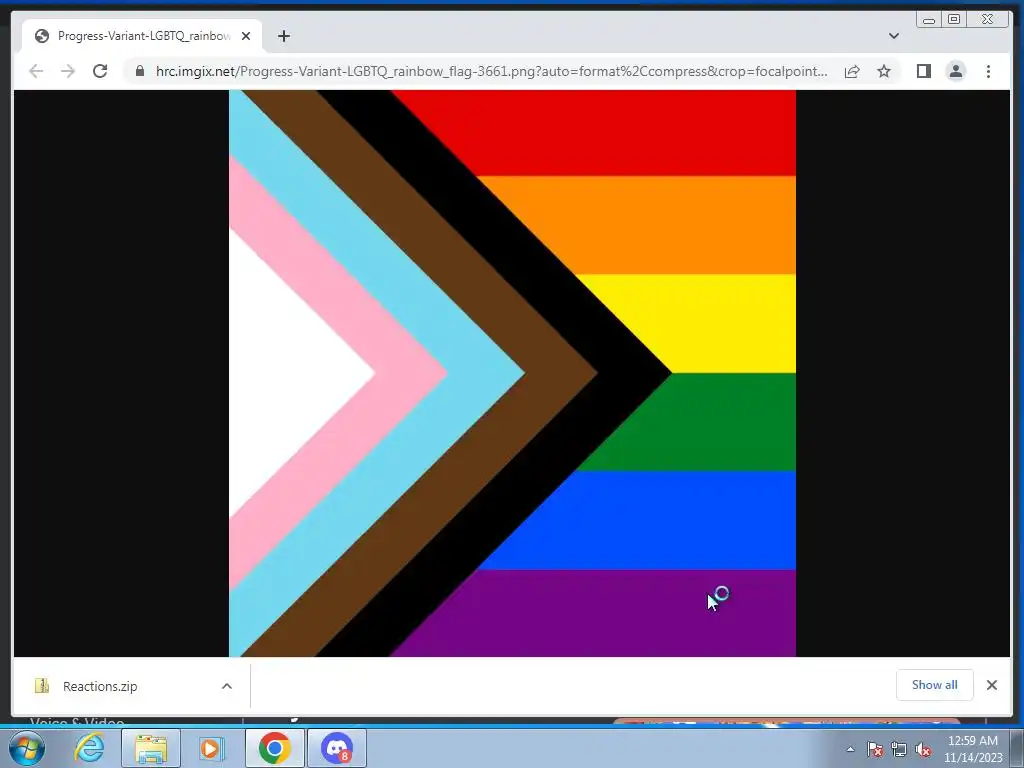The width and height of the screenshot is (1024, 768).
Task: Go back to the previous page
Action: (36, 71)
